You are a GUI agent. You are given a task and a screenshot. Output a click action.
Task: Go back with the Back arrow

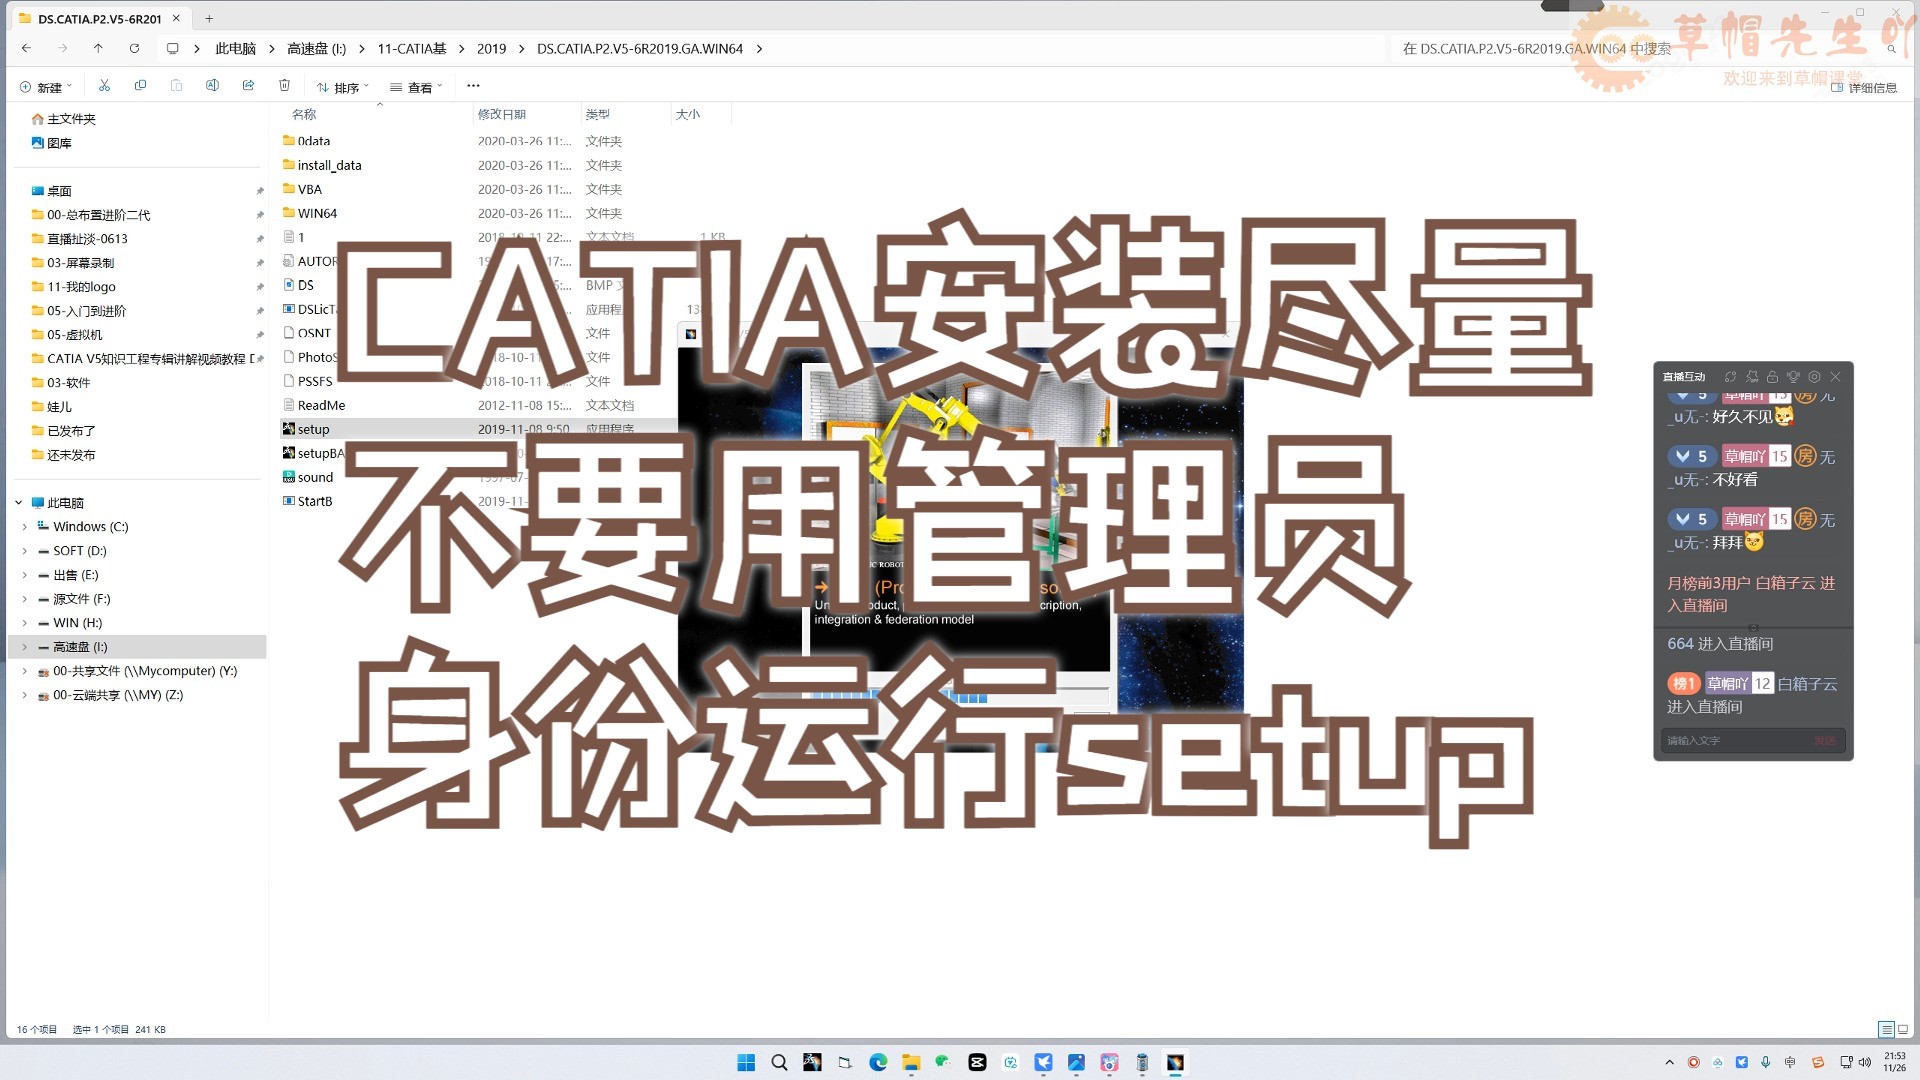click(26, 48)
